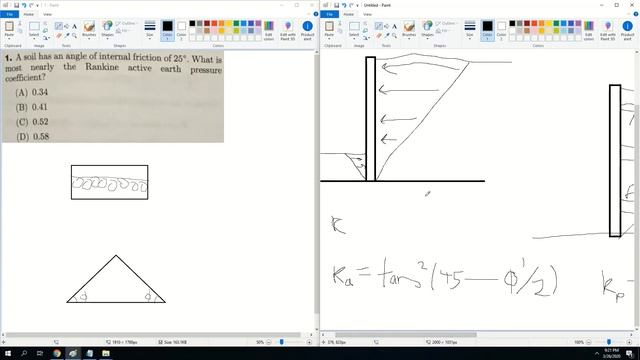Click Undo arrow in right Paint title bar
640x360 pixels.
click(344, 5)
